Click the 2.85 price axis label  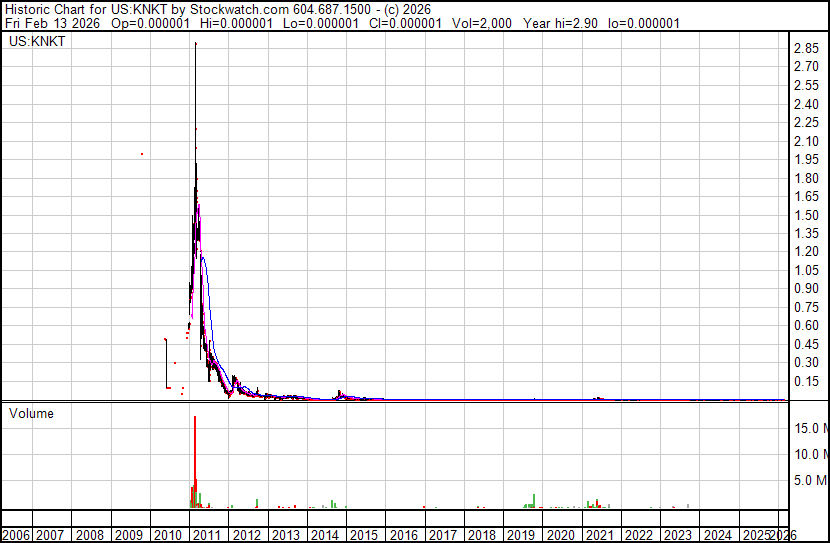click(x=806, y=49)
